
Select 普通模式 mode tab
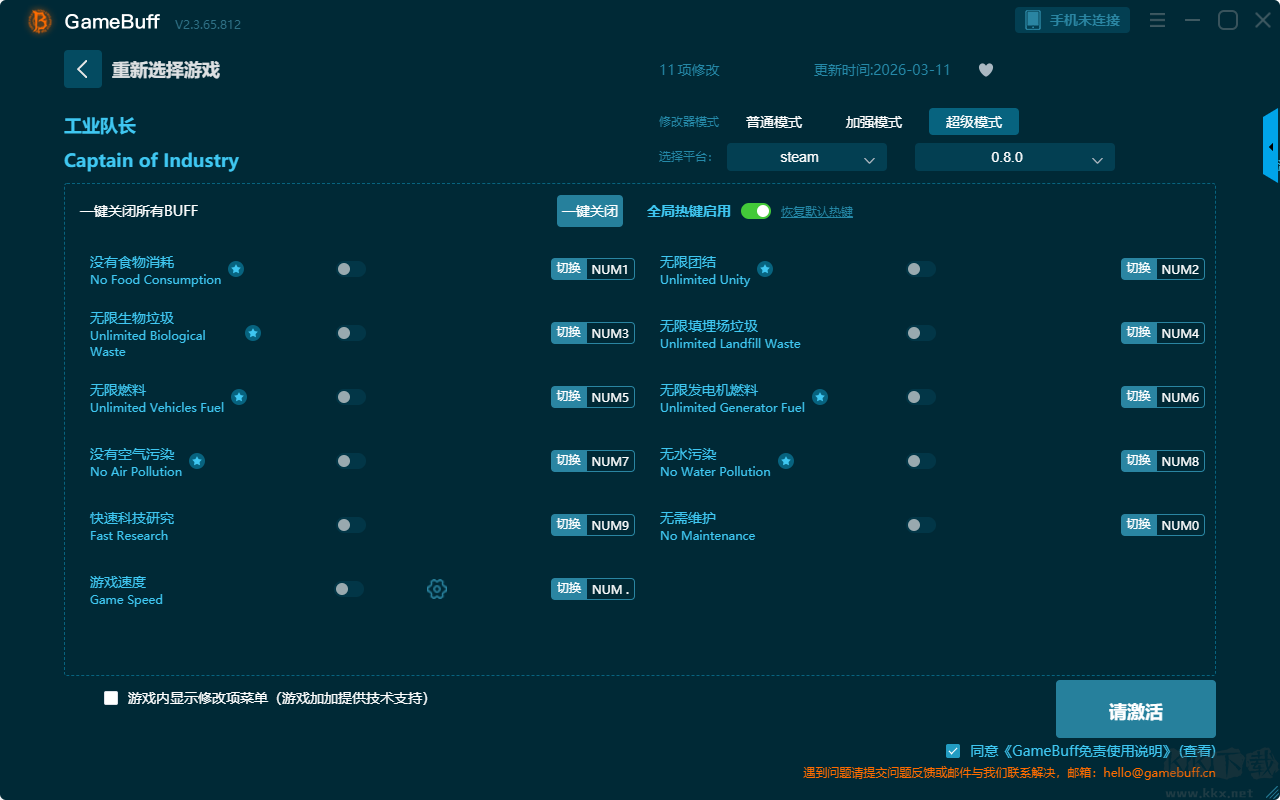point(774,122)
